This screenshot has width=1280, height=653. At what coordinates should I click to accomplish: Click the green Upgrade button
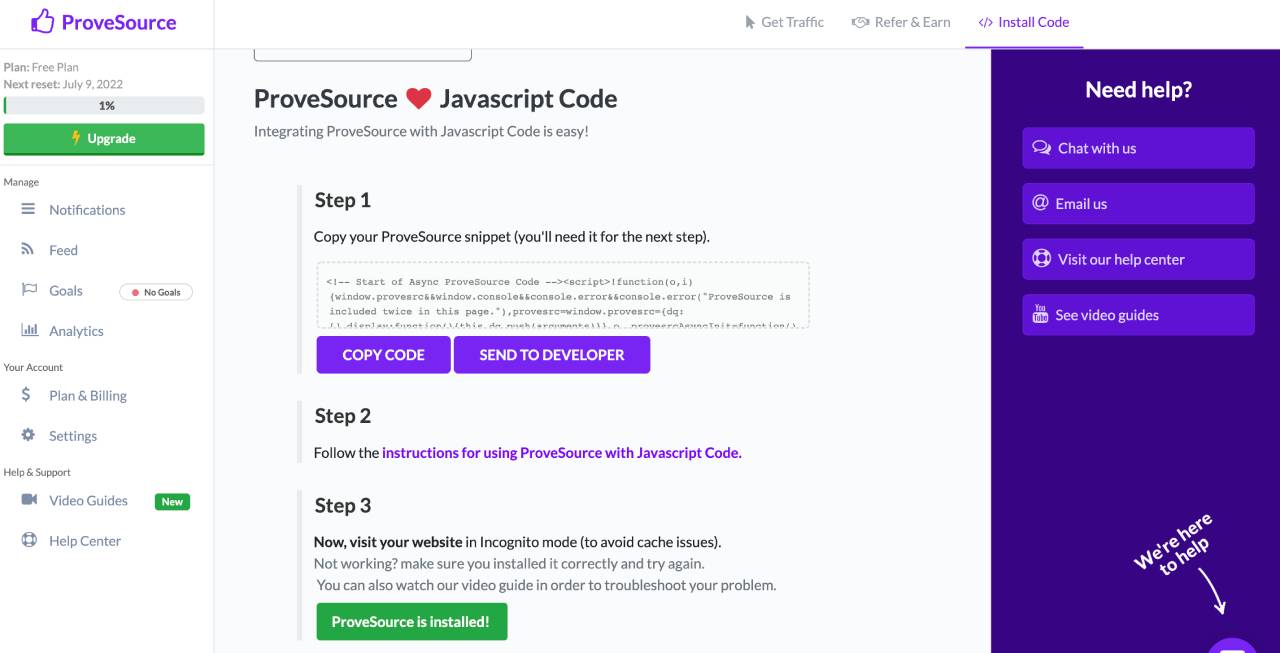[104, 139]
